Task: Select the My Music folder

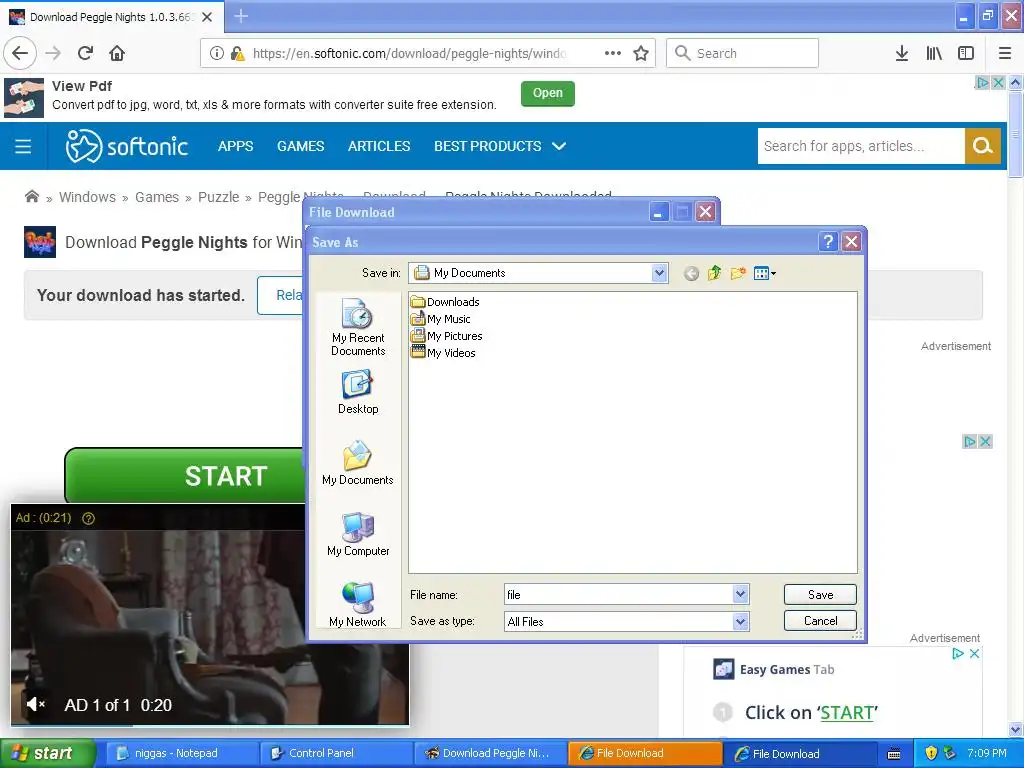Action: point(441,319)
